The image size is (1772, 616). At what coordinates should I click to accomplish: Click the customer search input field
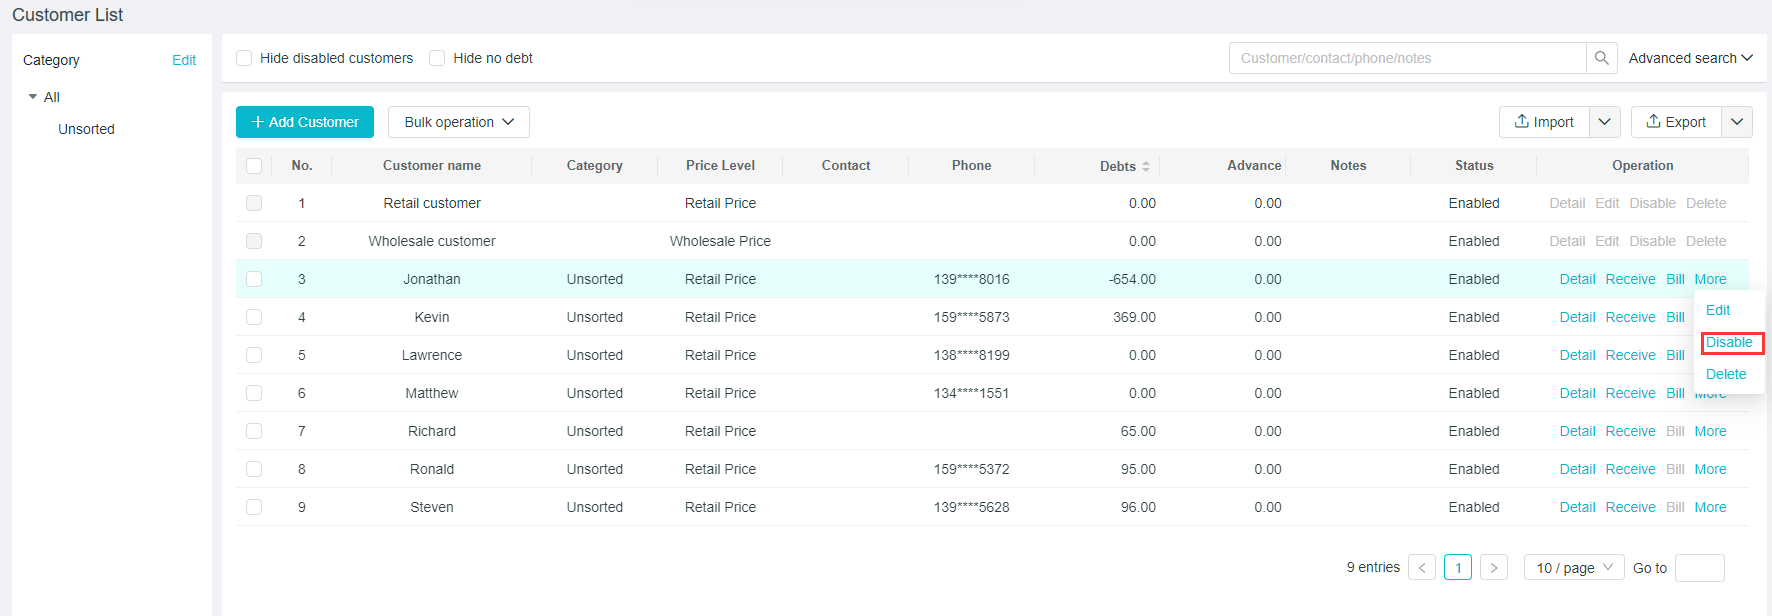click(x=1407, y=58)
